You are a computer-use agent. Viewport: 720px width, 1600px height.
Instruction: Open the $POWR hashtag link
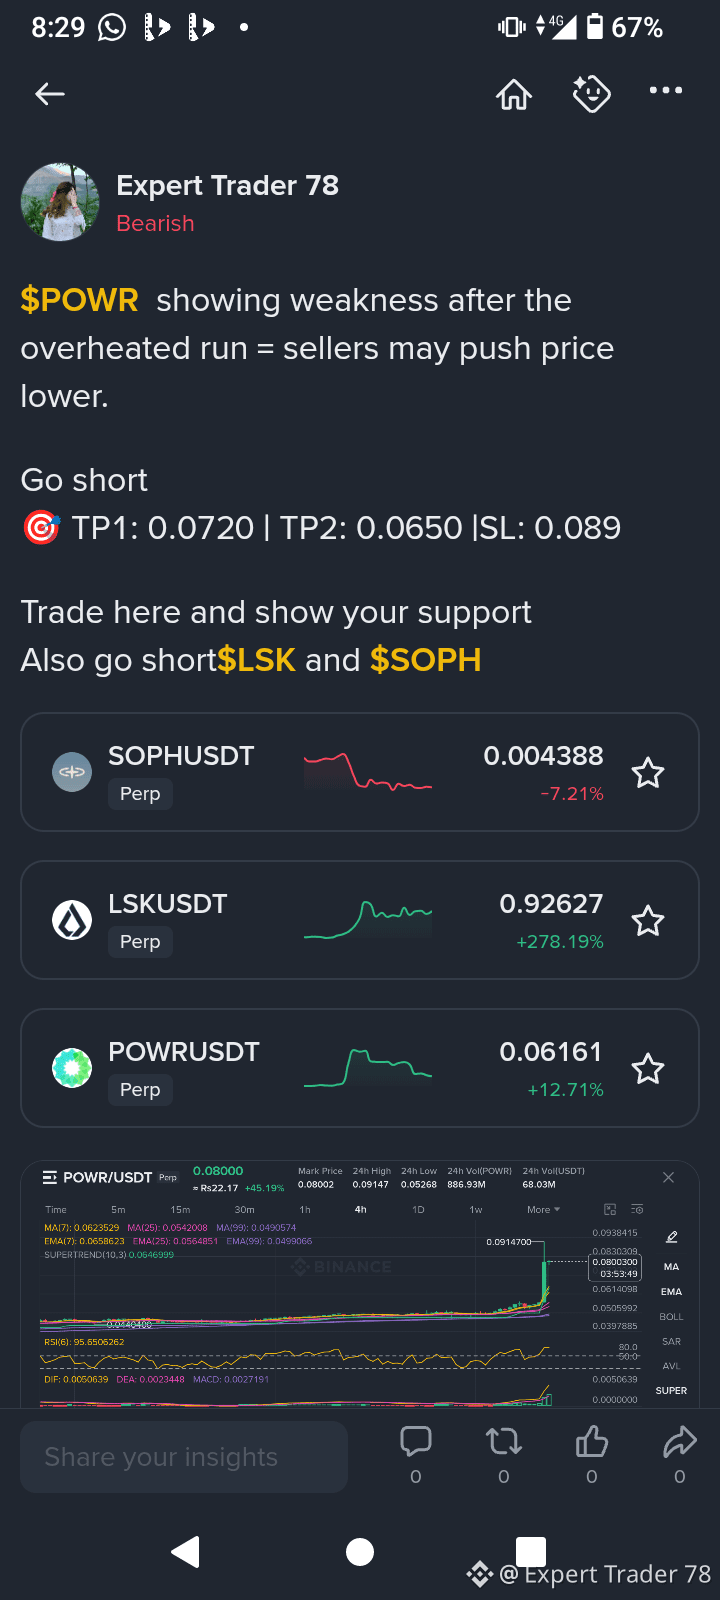[79, 300]
